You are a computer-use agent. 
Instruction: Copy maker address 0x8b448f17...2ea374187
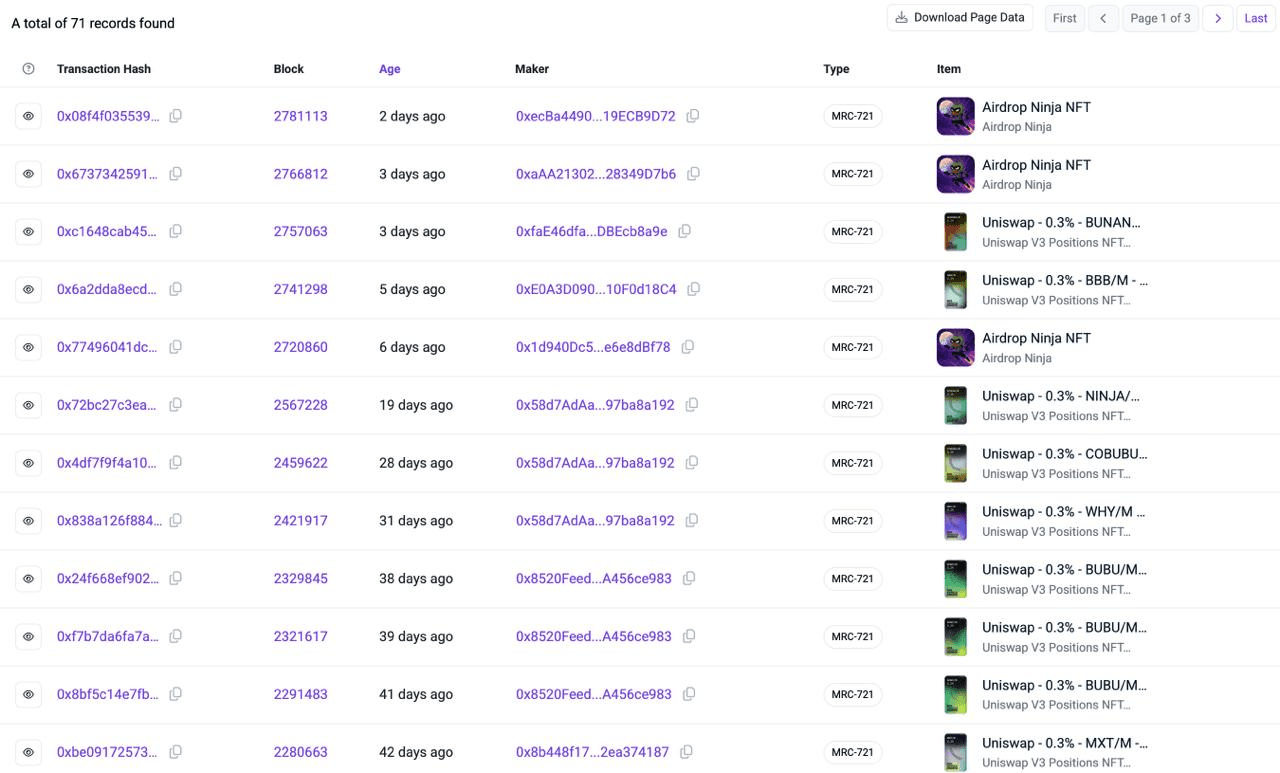coord(687,752)
